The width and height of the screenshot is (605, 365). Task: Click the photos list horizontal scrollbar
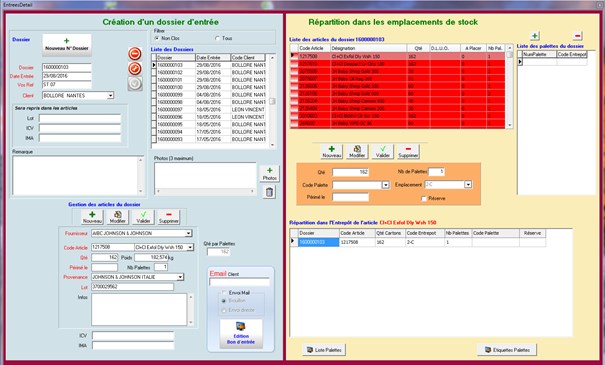click(x=205, y=191)
